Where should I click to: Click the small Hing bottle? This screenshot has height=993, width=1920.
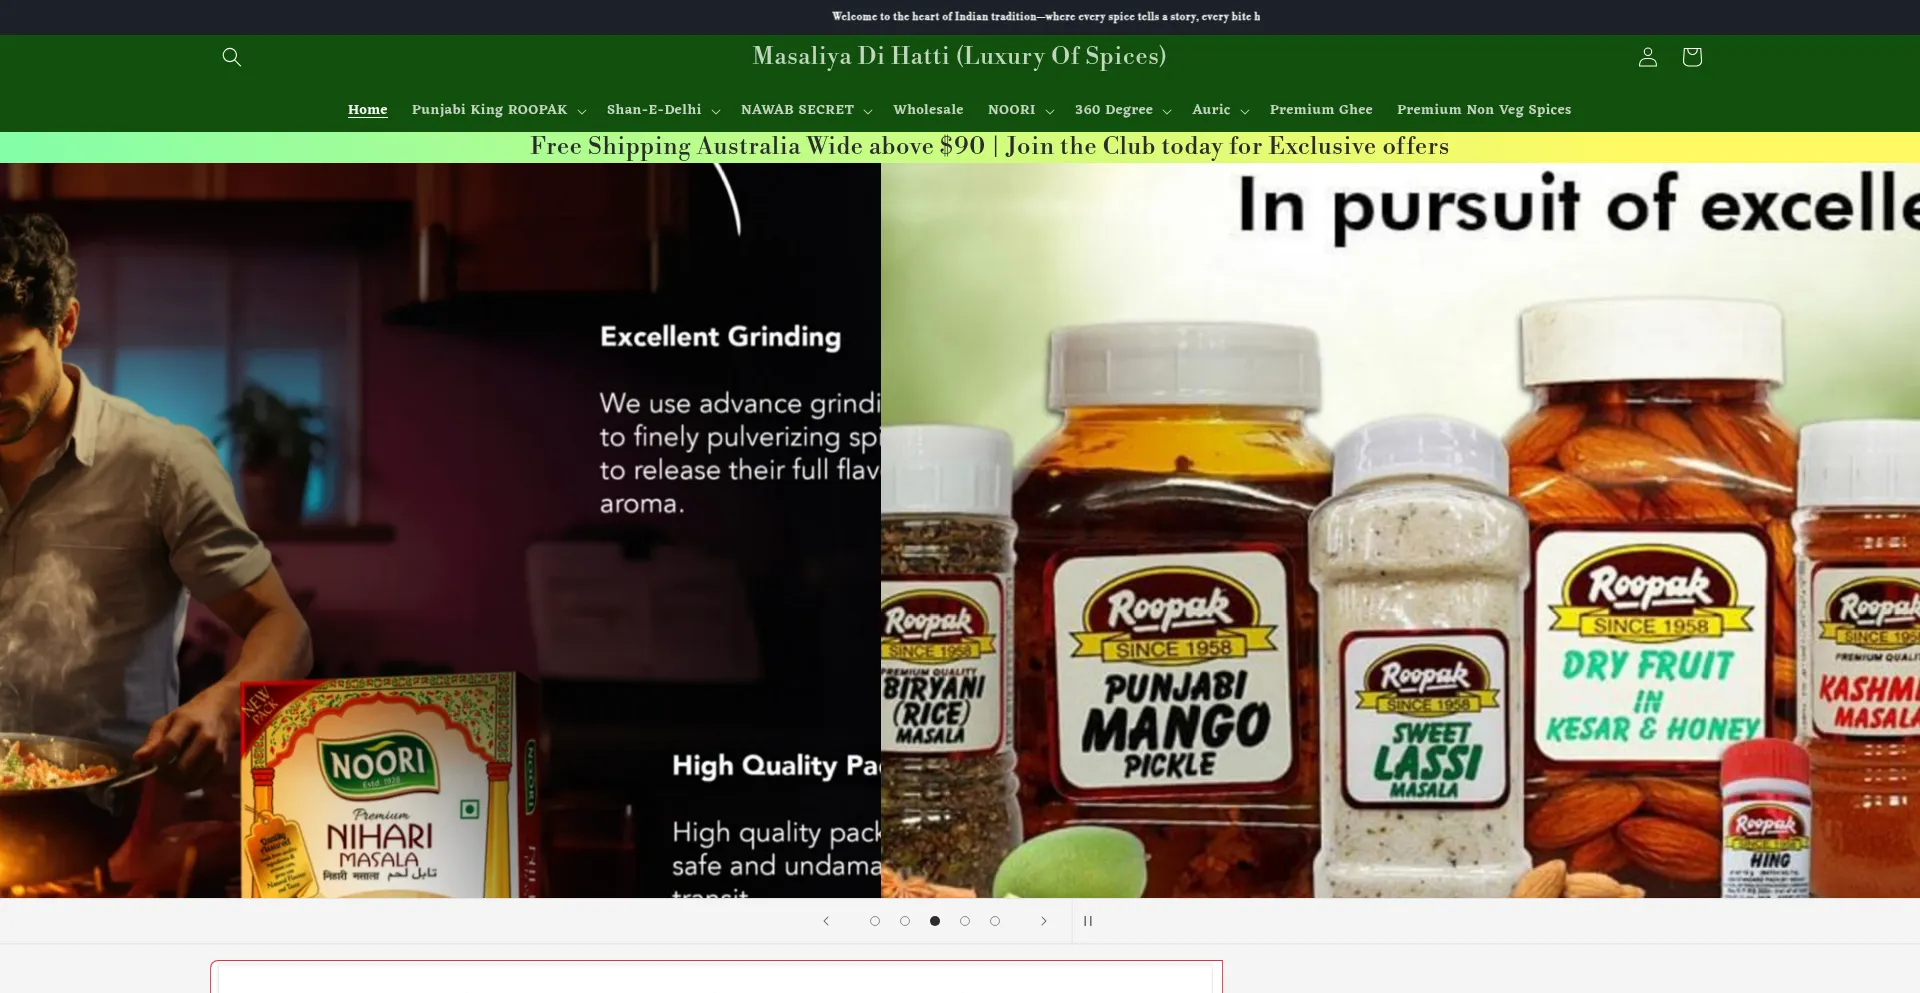tap(1768, 820)
